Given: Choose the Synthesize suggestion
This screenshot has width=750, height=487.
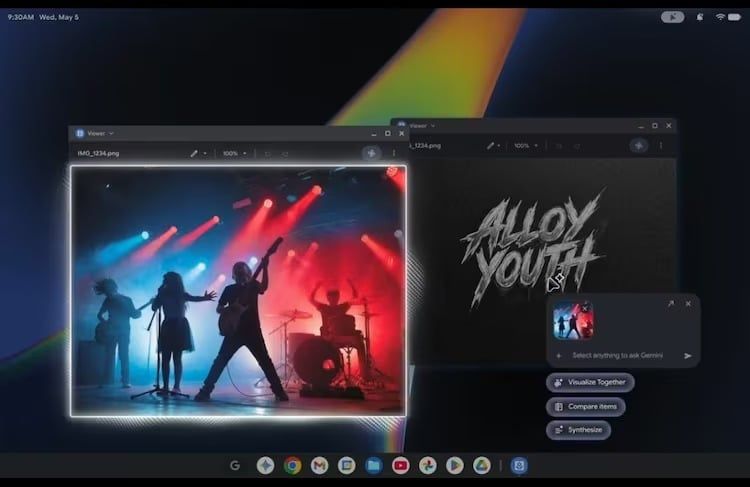Looking at the screenshot, I should tap(578, 430).
